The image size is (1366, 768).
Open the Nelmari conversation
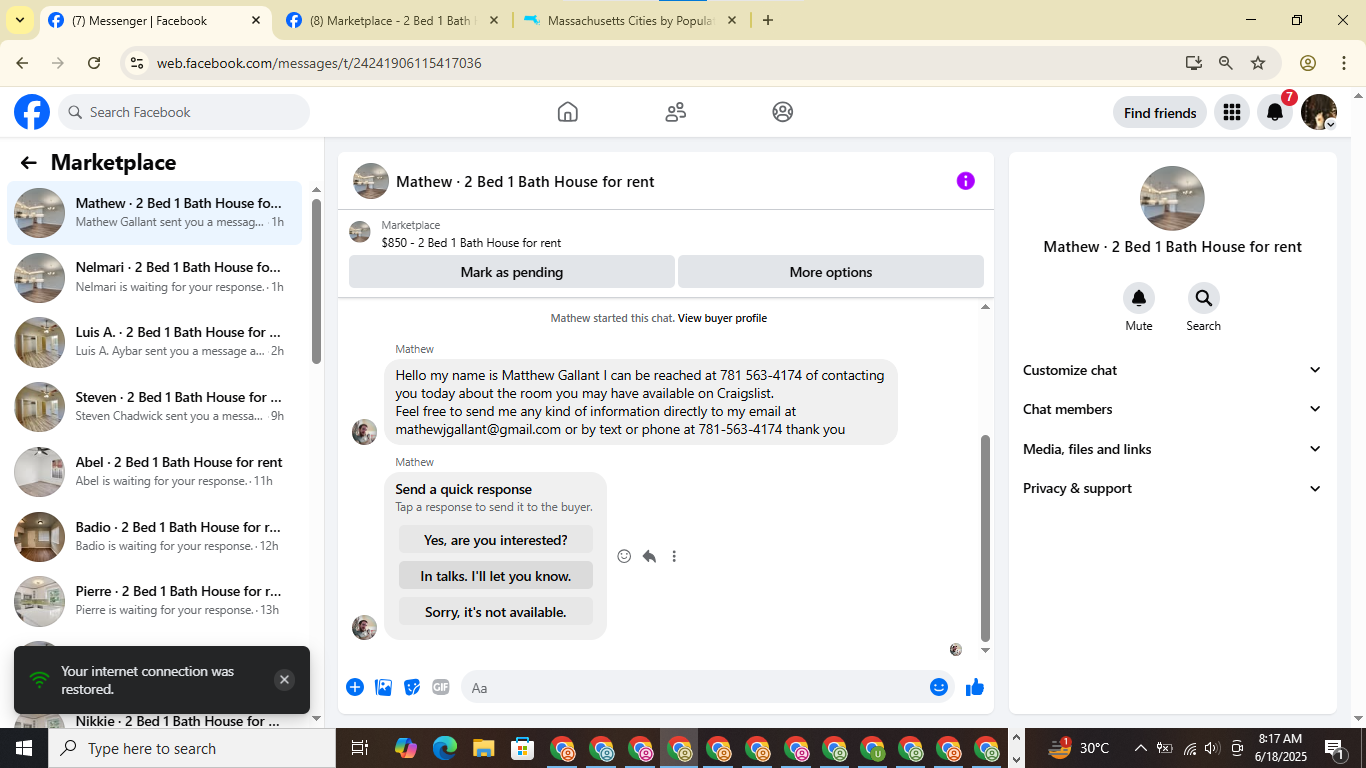pyautogui.click(x=155, y=277)
